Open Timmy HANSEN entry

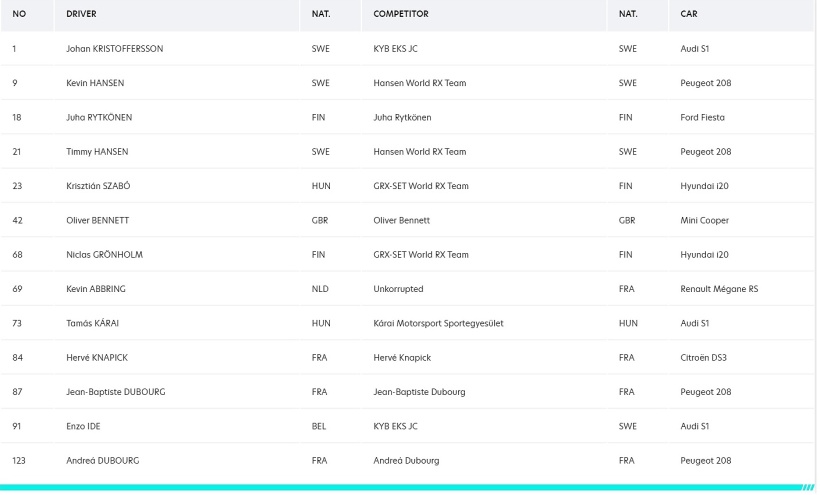pyautogui.click(x=97, y=152)
